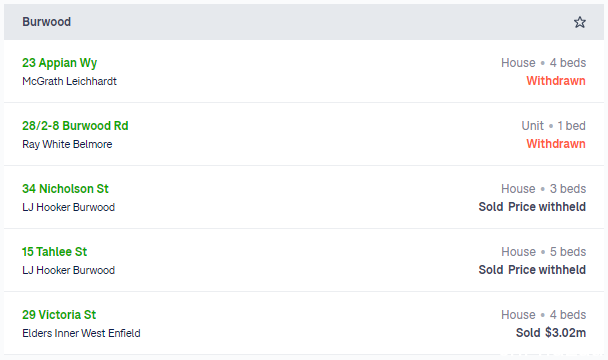This screenshot has height=360, width=608.
Task: Click House 4 beds detail for Appian Wy
Action: [x=543, y=63]
